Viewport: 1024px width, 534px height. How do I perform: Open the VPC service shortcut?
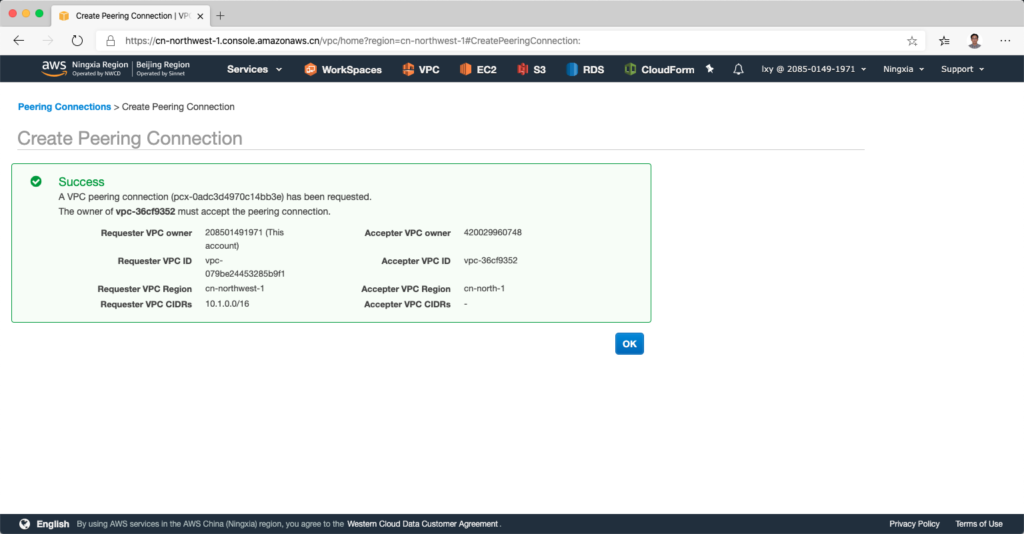click(420, 69)
